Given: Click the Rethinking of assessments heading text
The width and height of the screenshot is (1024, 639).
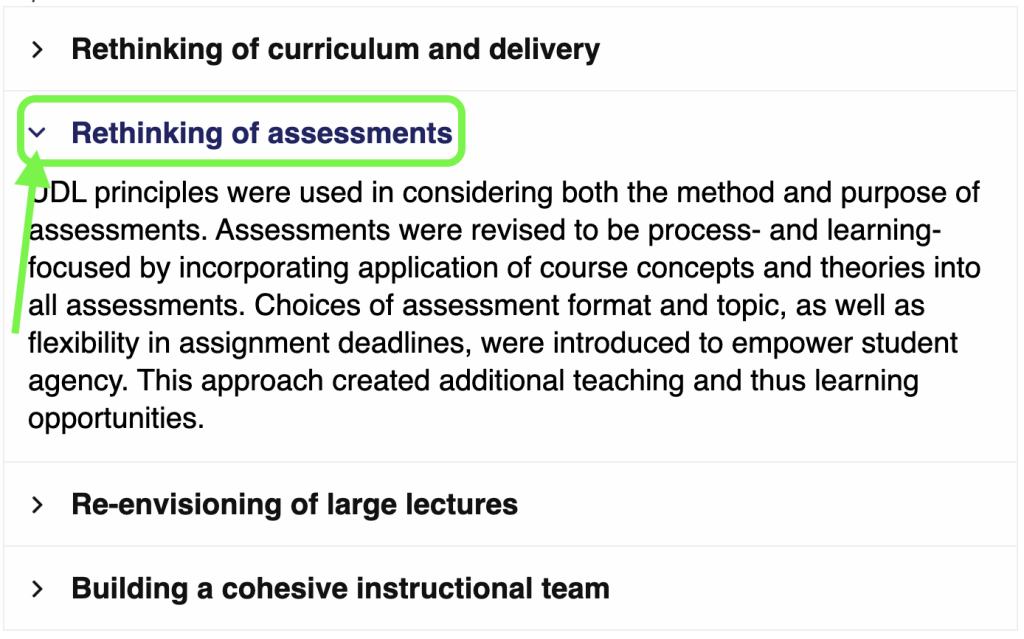Looking at the screenshot, I should coord(261,133).
